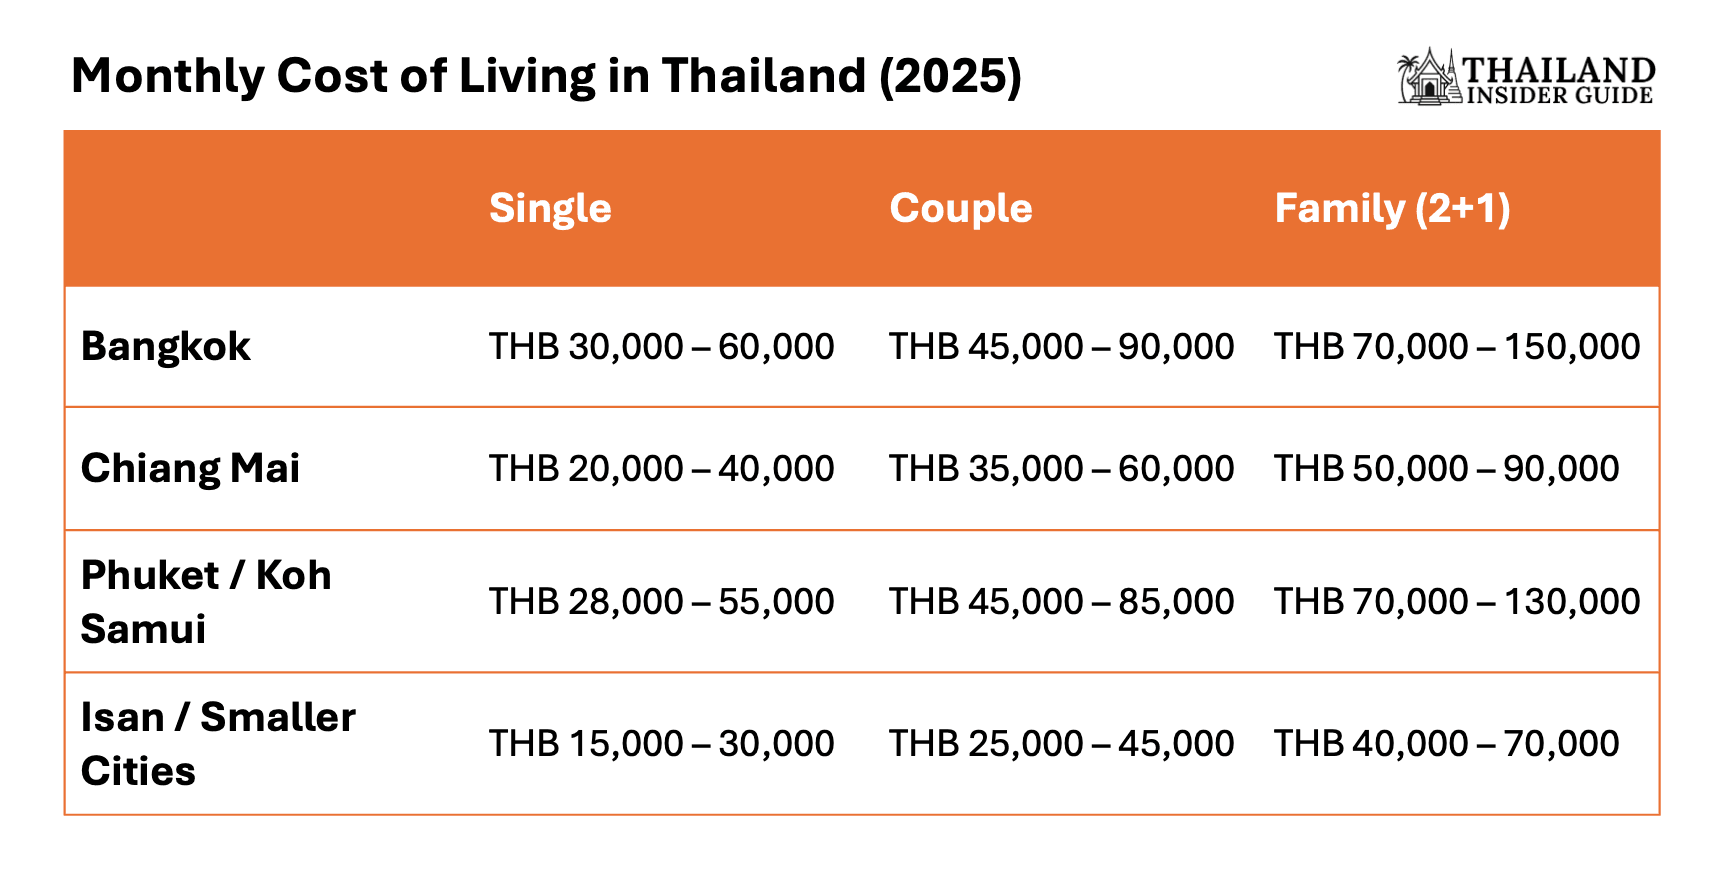1726x878 pixels.
Task: Click Isan family cost THB 40,000 – 70,000
Action: click(x=1446, y=744)
